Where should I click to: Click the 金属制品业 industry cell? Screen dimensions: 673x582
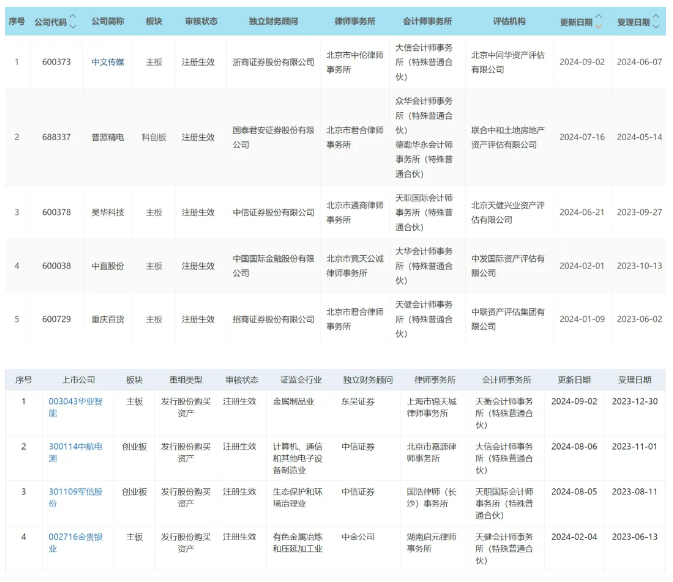click(x=294, y=402)
